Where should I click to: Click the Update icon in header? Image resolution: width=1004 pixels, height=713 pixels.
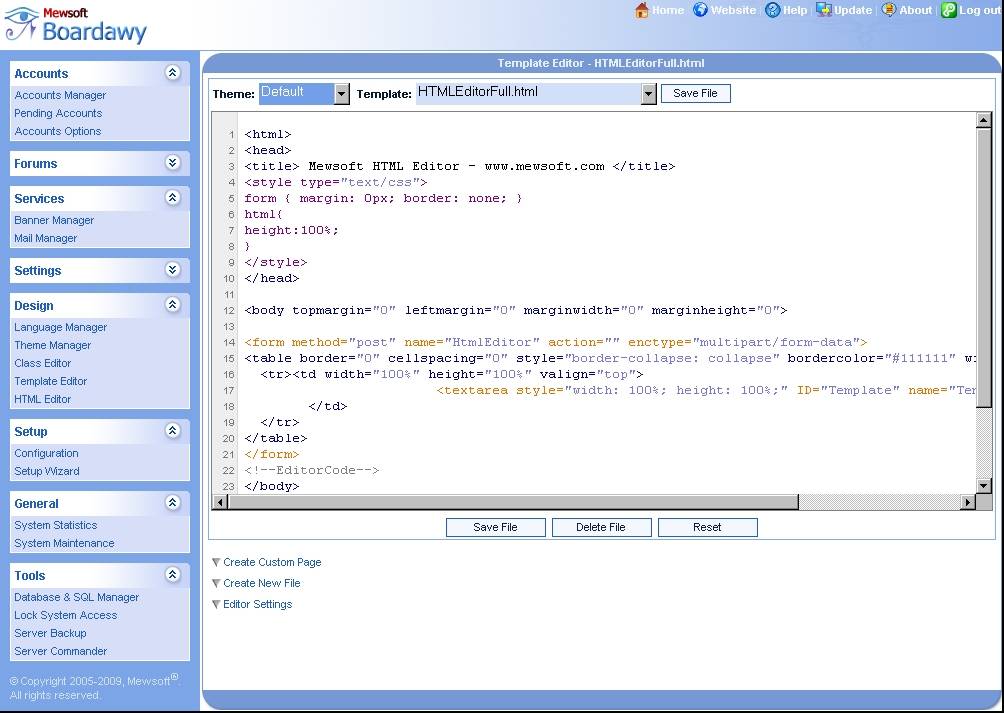click(823, 10)
